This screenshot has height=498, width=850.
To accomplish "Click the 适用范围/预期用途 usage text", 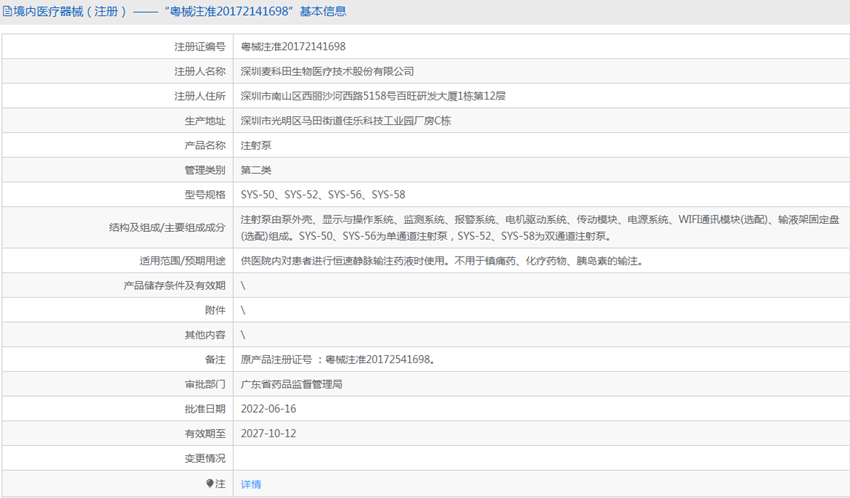I will click(440, 260).
